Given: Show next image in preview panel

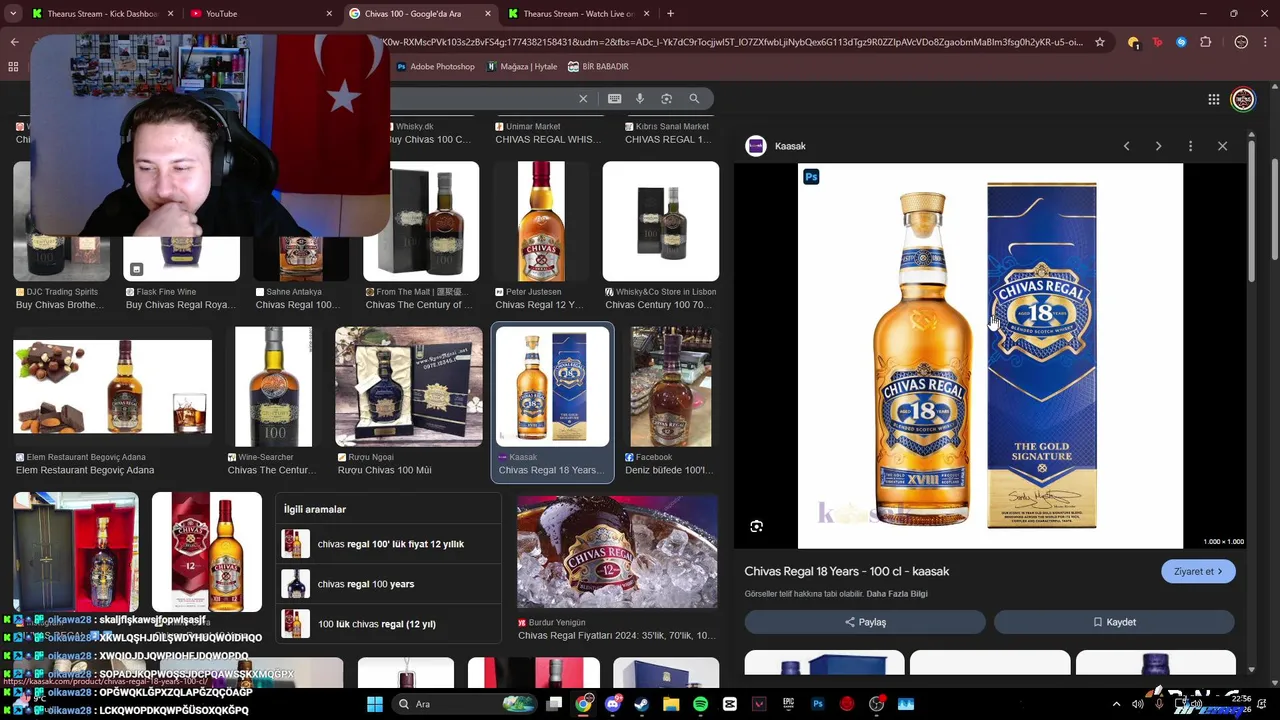Looking at the screenshot, I should click(1158, 146).
